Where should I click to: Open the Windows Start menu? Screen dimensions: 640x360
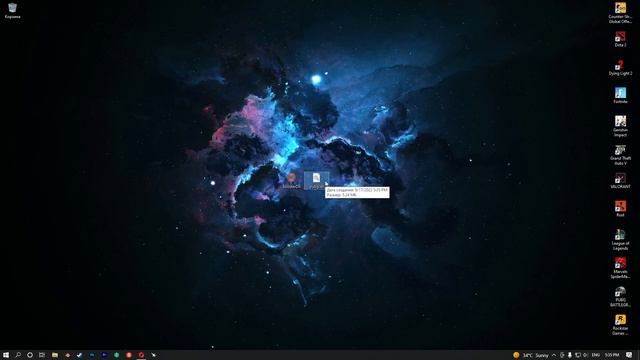(6, 355)
